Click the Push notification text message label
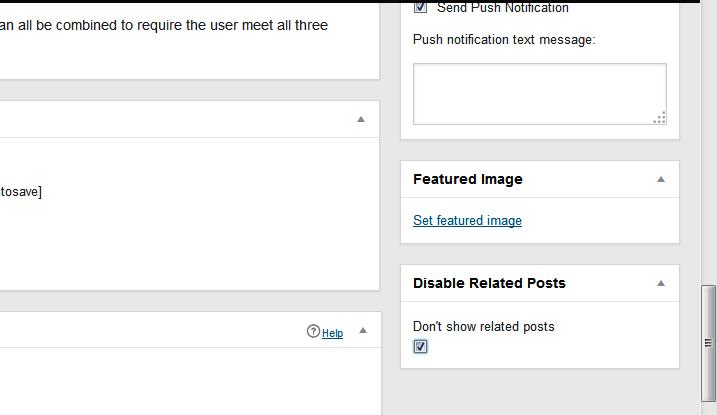This screenshot has width=717, height=415. pos(504,40)
